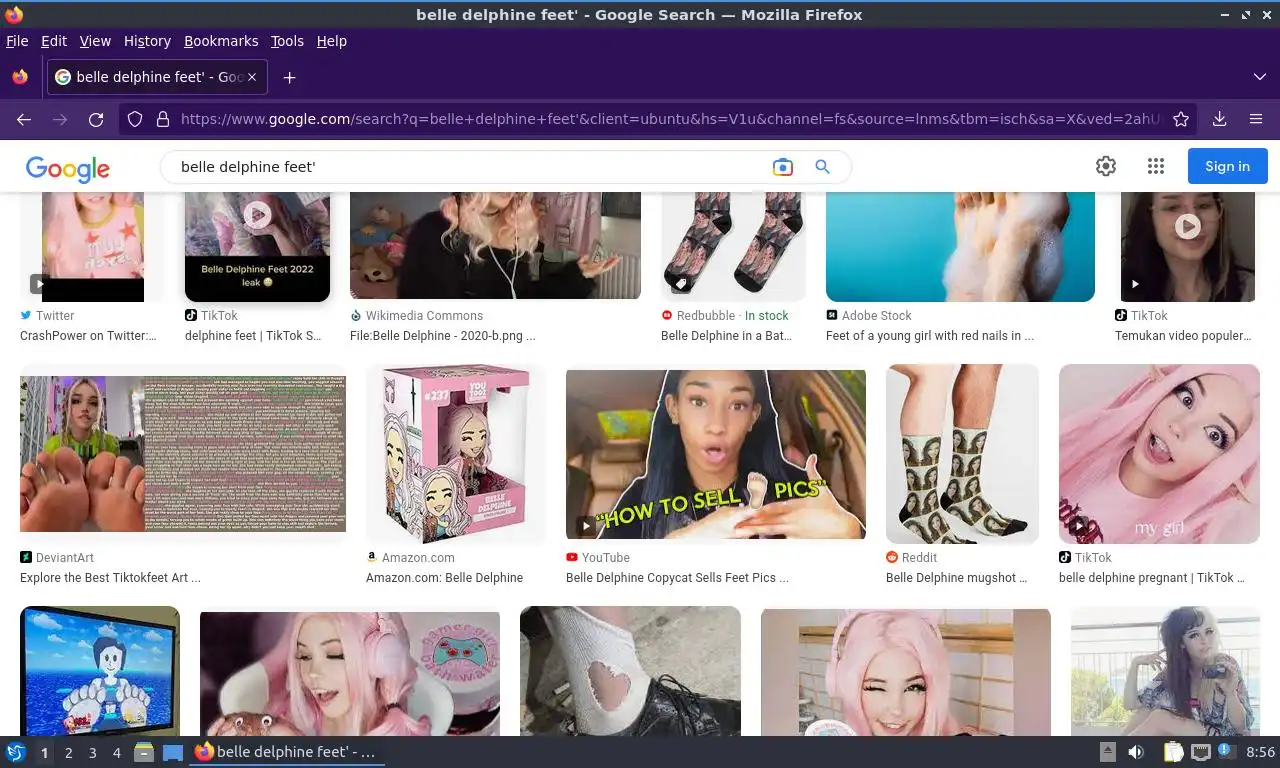Open the Amazon.com Belle Delphine link

(445, 578)
